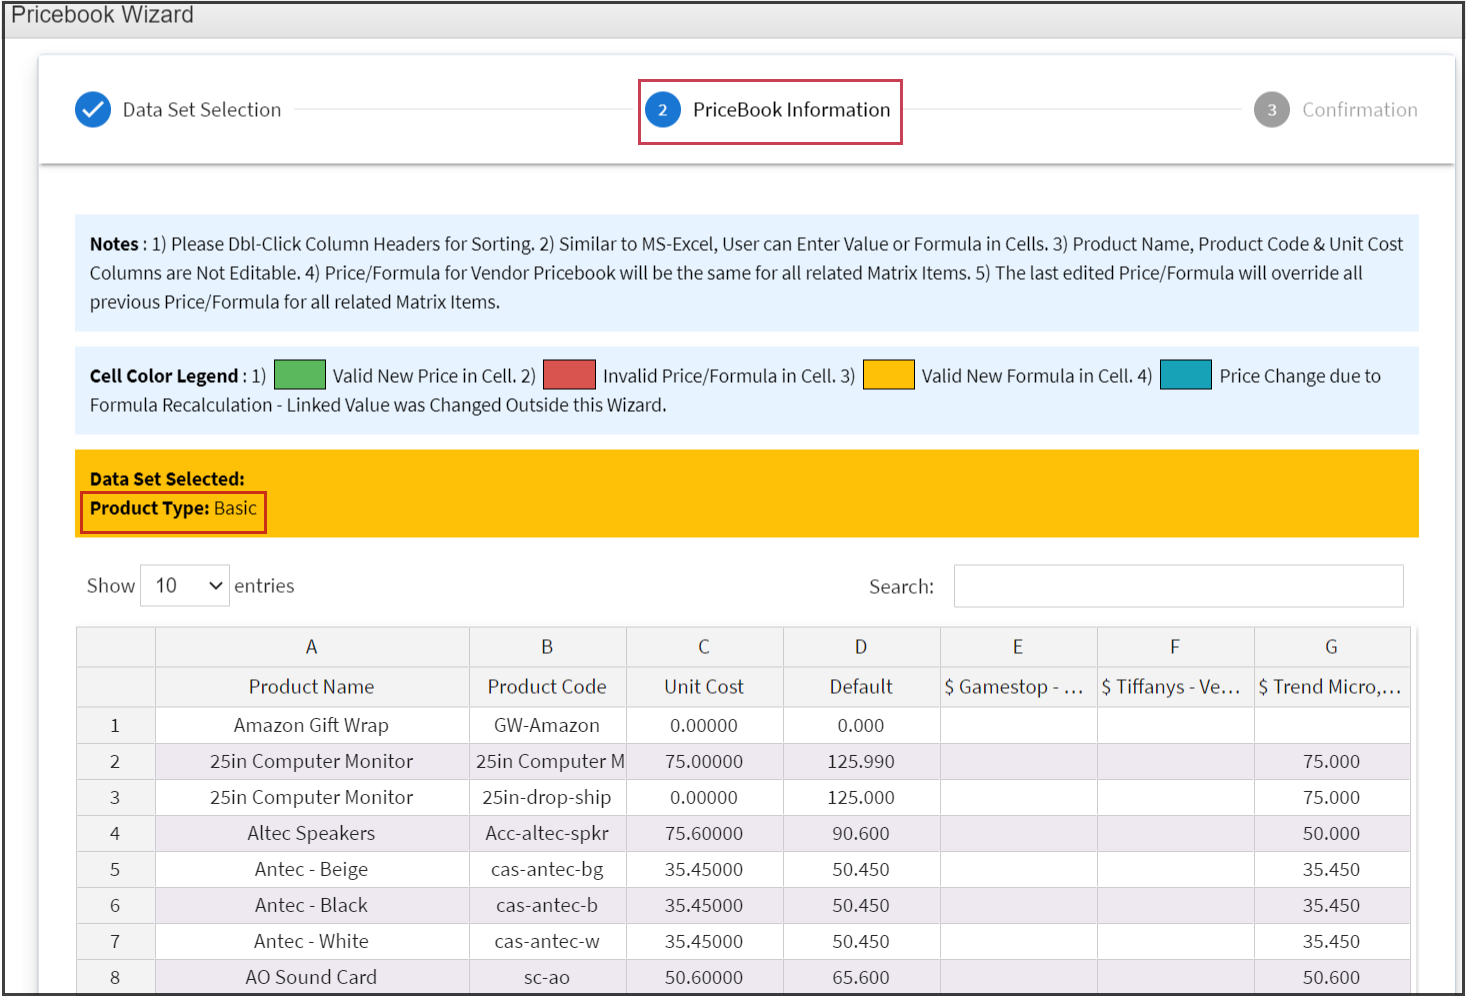Click the 50.60000 unit cost cell
The height and width of the screenshot is (996, 1466).
pyautogui.click(x=704, y=977)
